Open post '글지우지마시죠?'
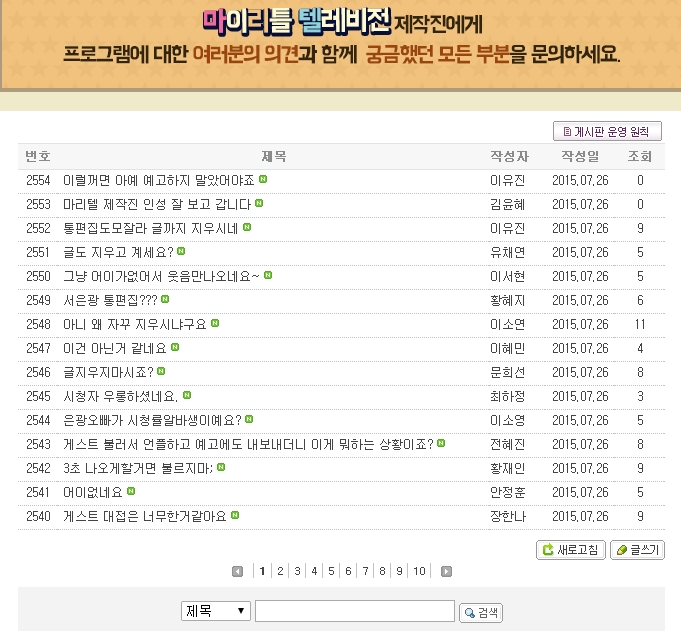 [x=109, y=372]
